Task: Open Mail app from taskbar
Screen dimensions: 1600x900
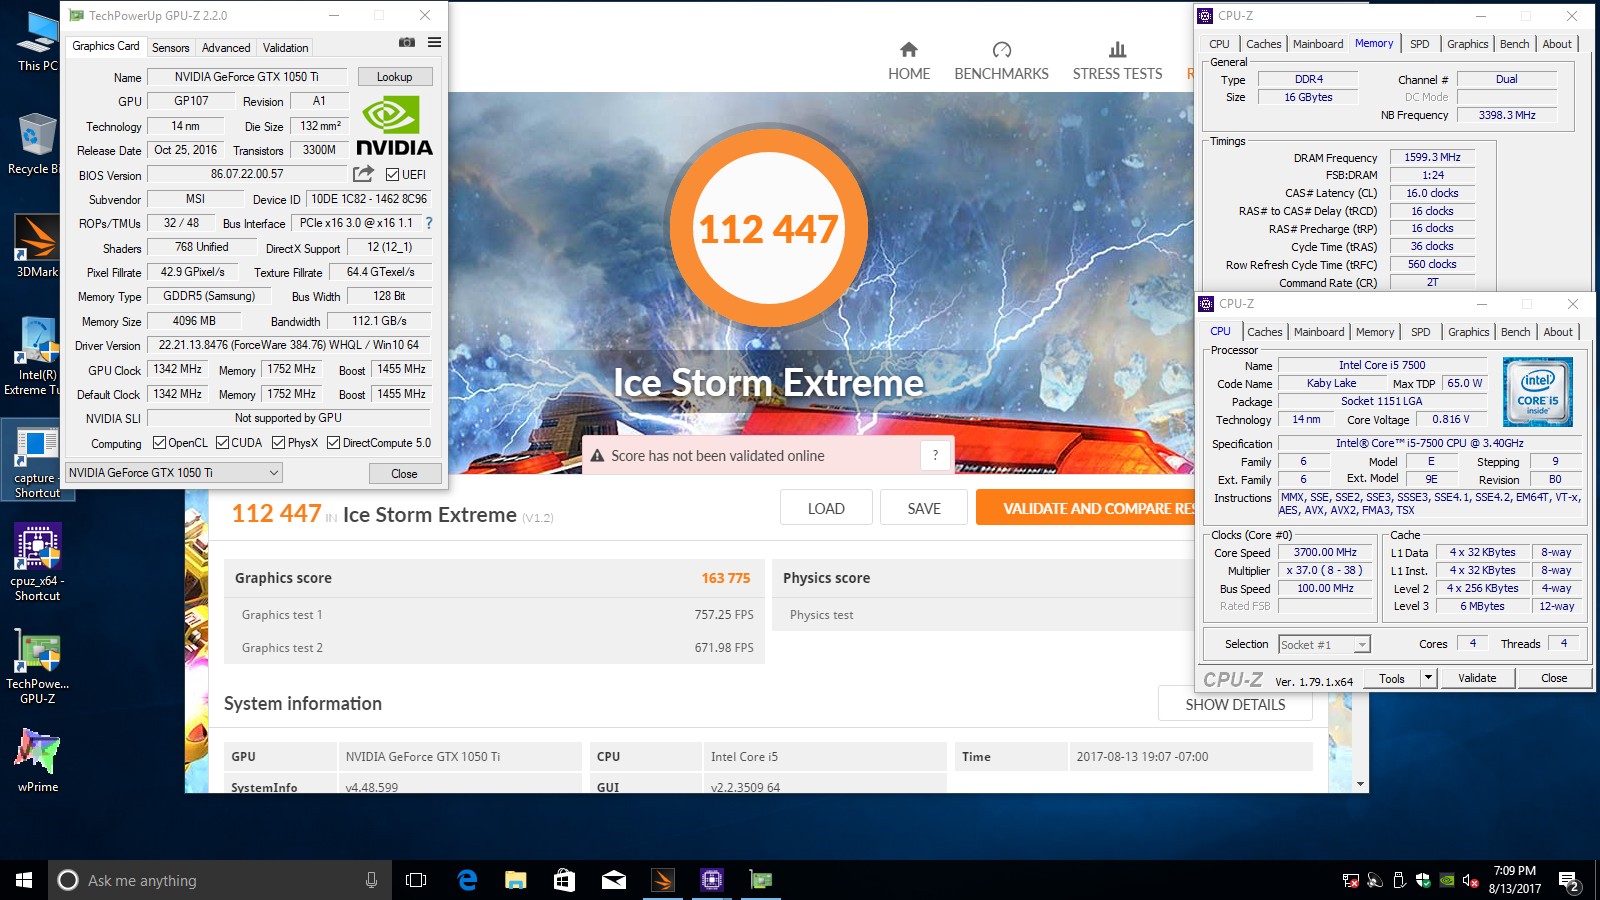Action: (x=613, y=880)
